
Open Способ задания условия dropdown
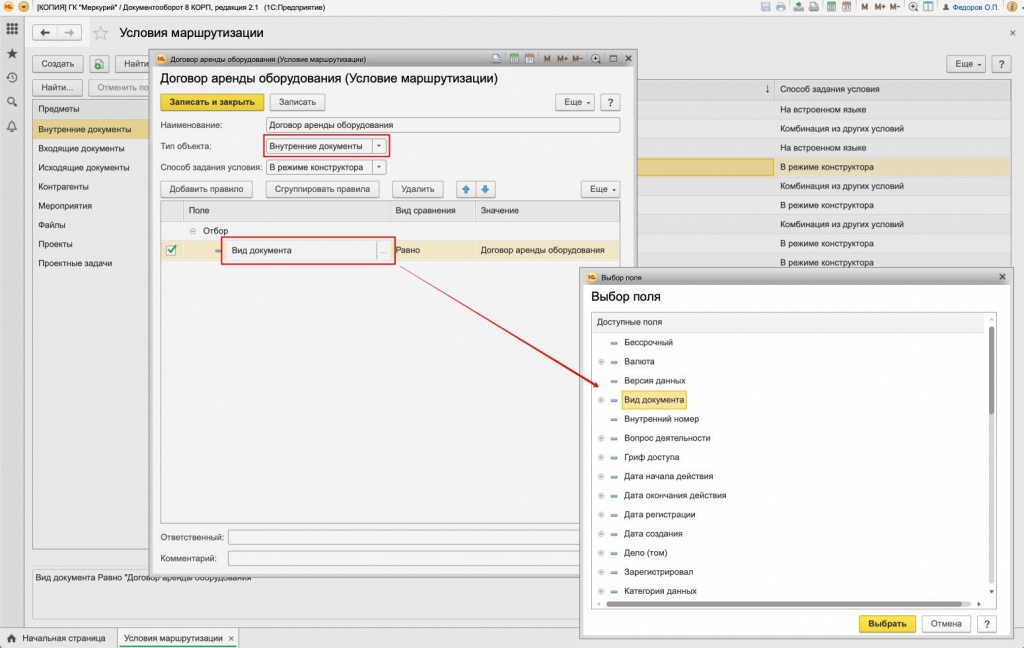pos(378,167)
